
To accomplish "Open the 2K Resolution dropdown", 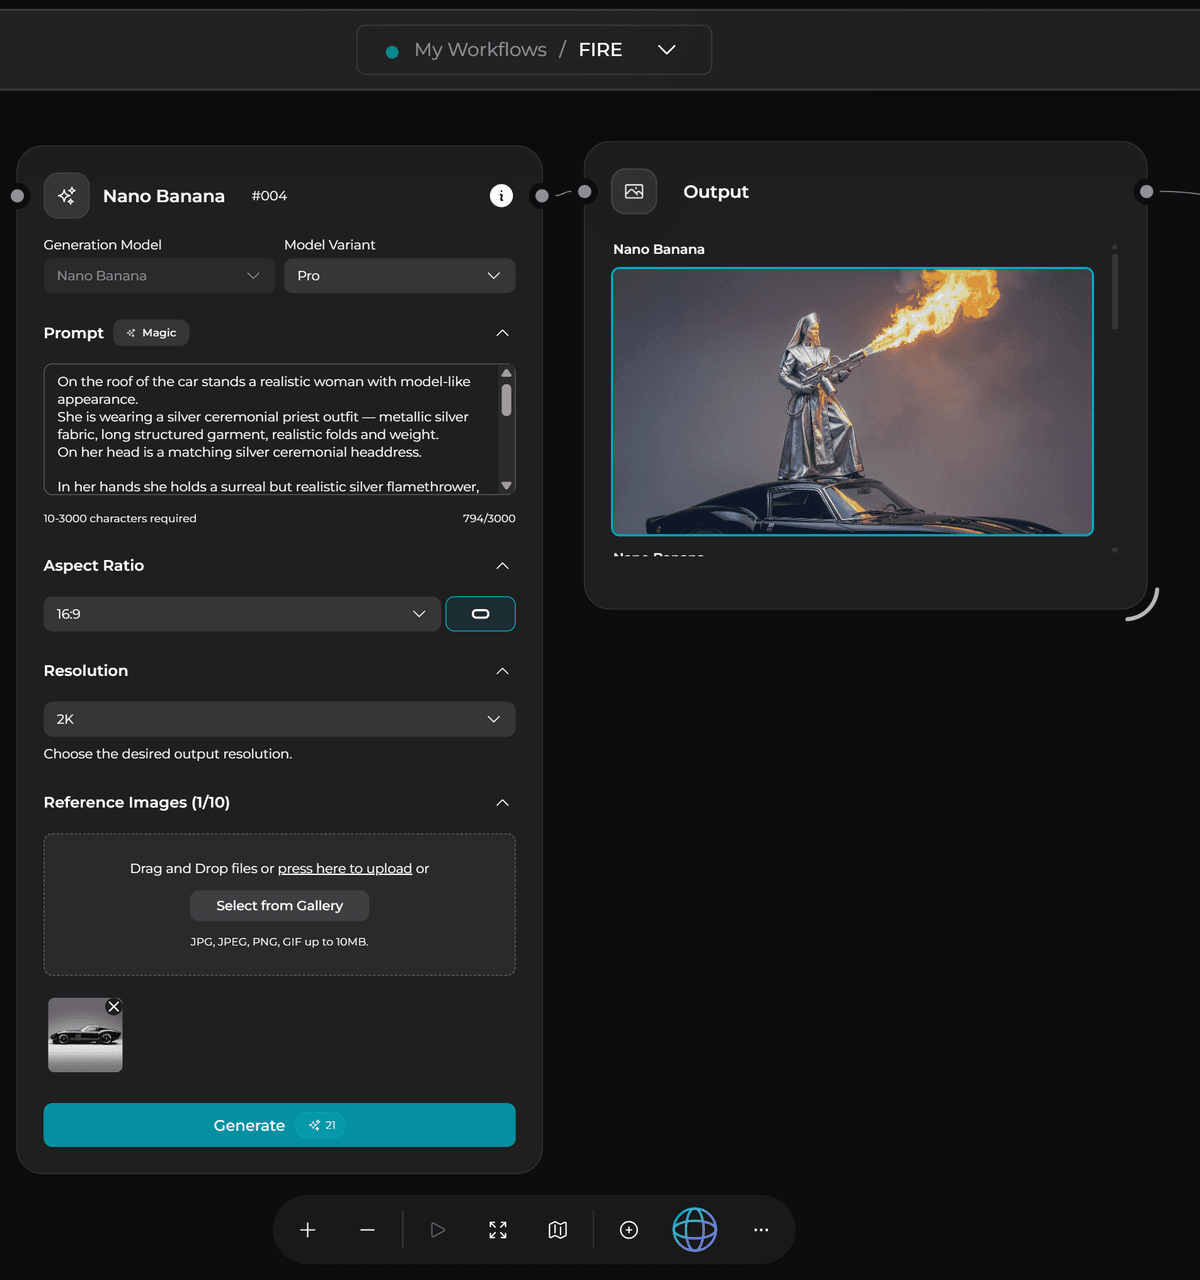I will tap(279, 718).
